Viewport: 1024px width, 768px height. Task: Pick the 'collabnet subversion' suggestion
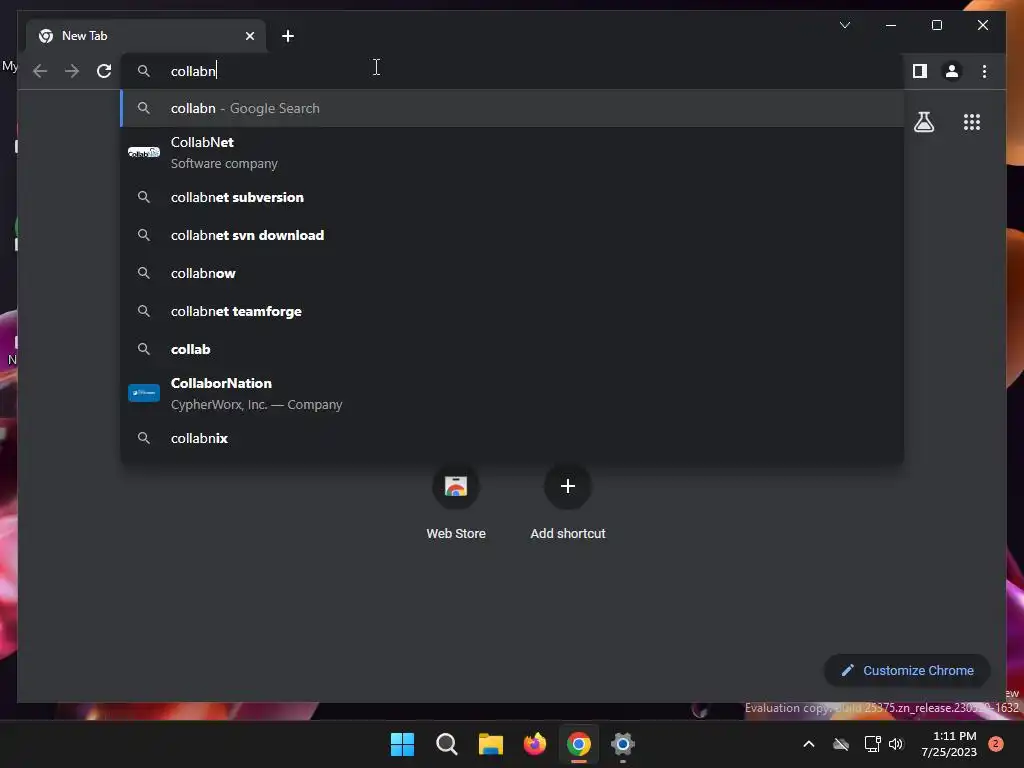coord(513,197)
